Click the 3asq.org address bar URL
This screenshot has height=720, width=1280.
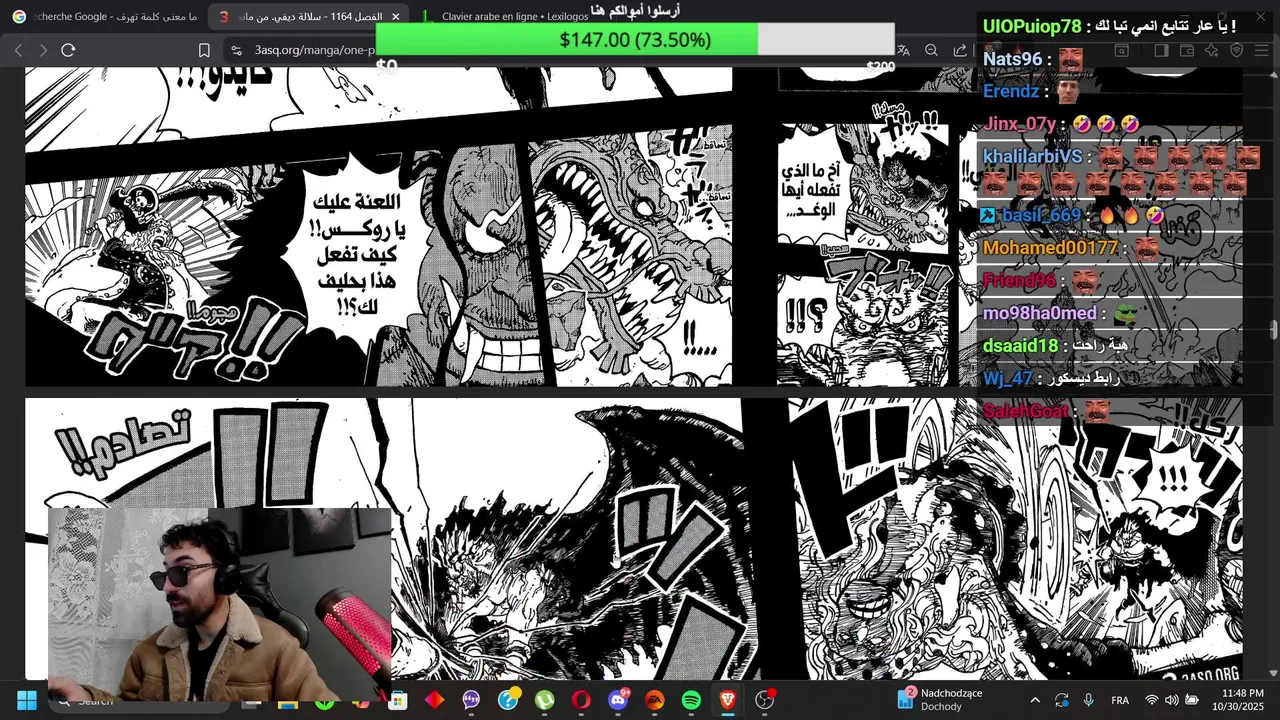coord(316,50)
